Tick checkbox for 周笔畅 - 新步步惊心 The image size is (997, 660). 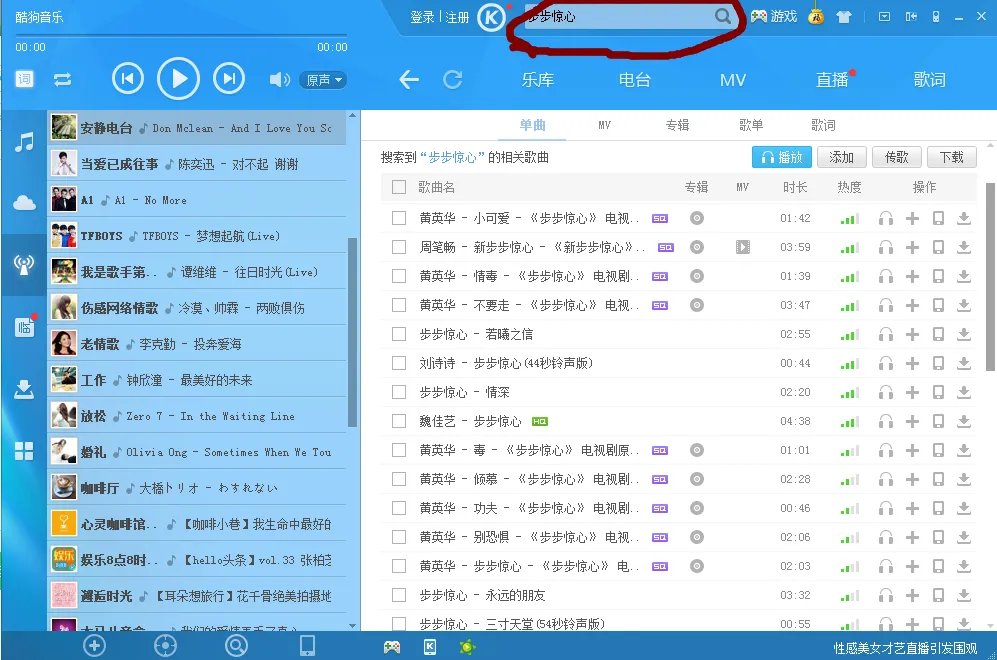[399, 247]
